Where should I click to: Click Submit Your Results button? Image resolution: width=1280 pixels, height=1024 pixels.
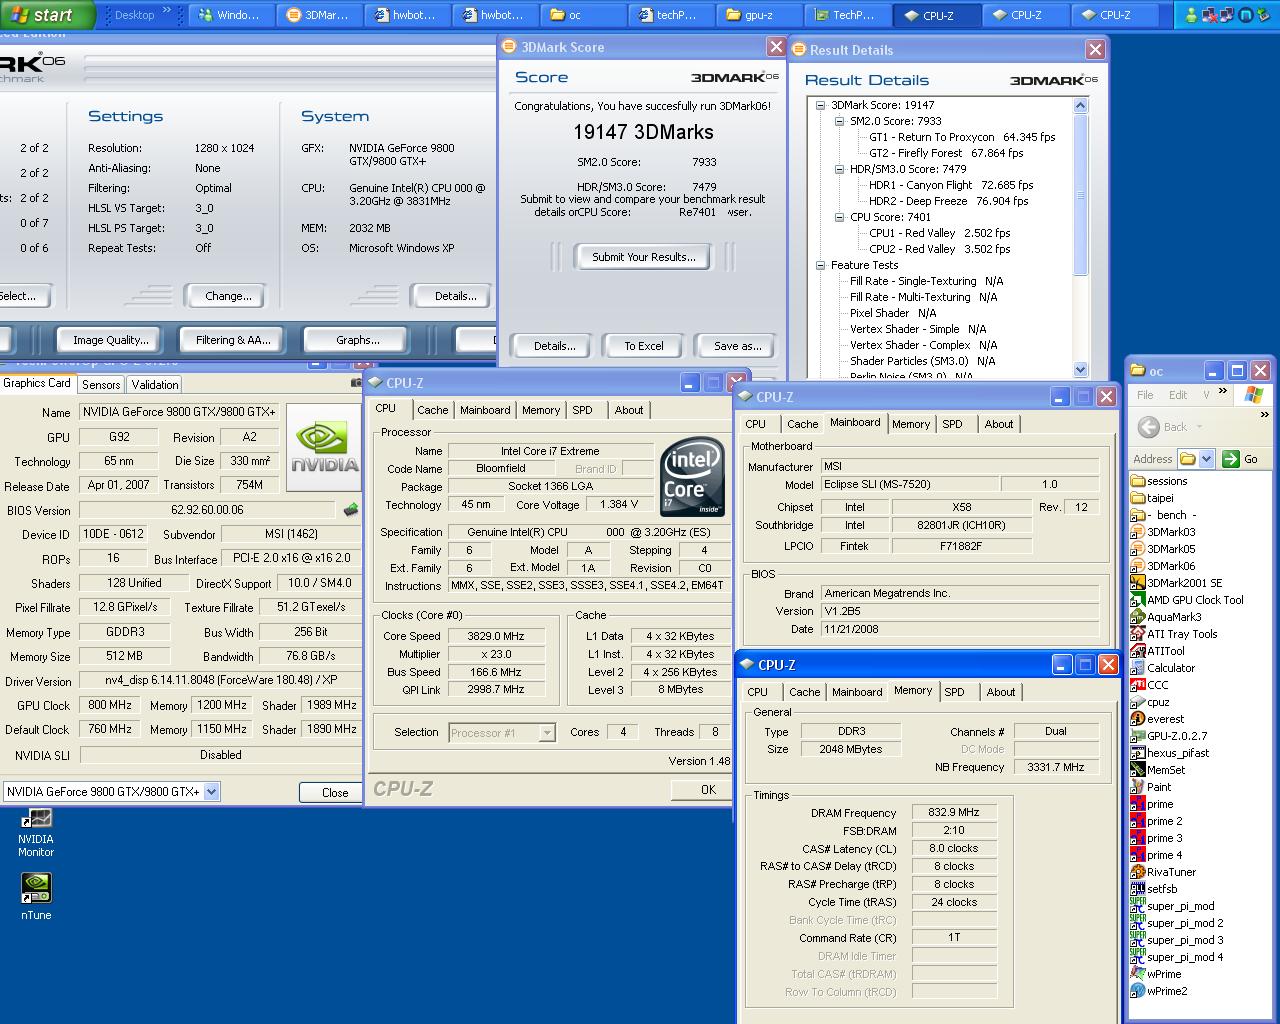(643, 257)
